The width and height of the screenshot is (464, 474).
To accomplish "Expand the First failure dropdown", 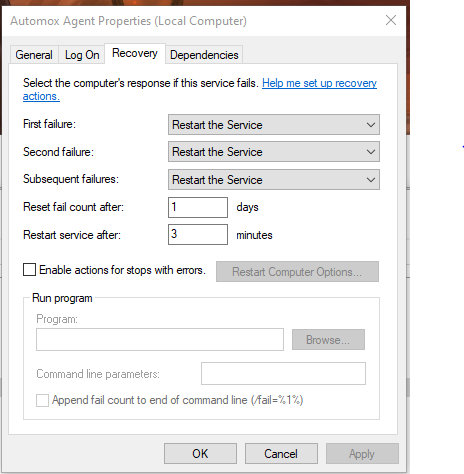I will (x=274, y=125).
